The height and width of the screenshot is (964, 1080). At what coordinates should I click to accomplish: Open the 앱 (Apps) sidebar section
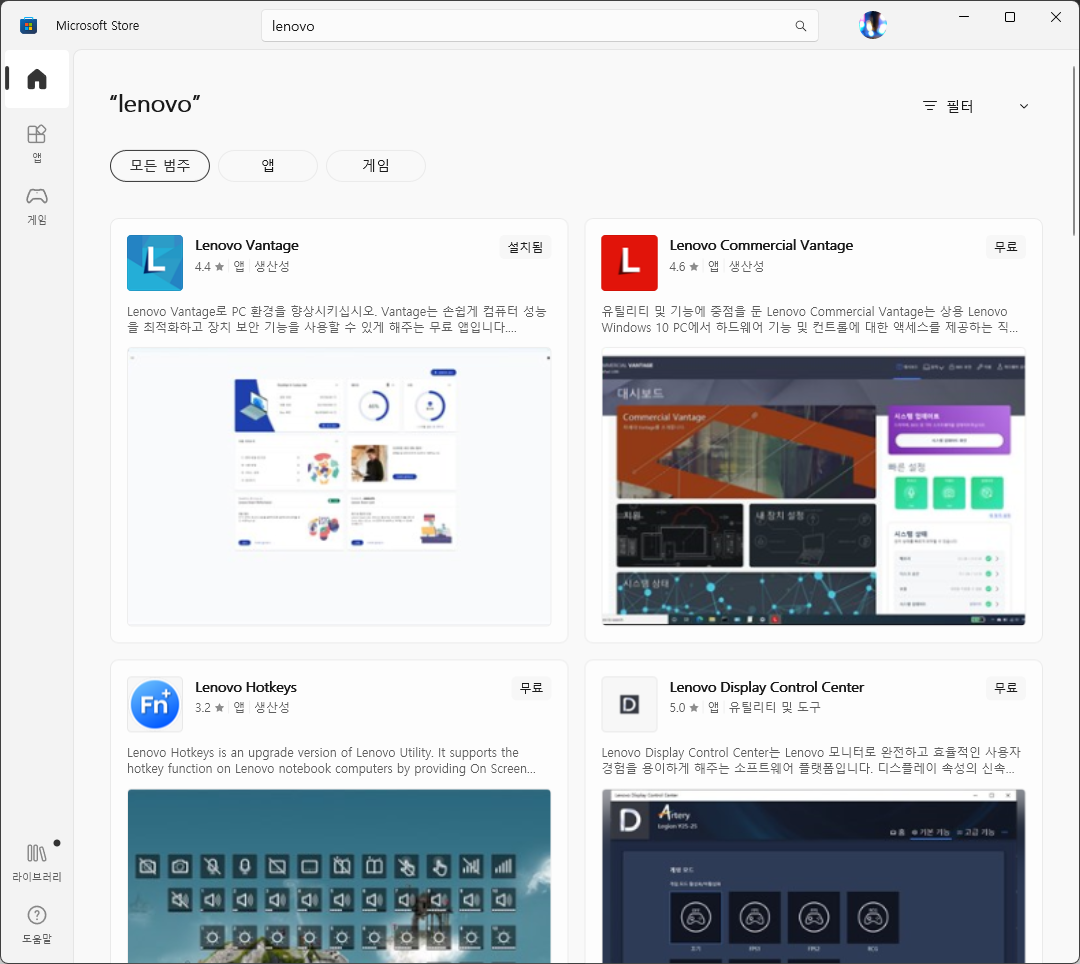pos(37,143)
